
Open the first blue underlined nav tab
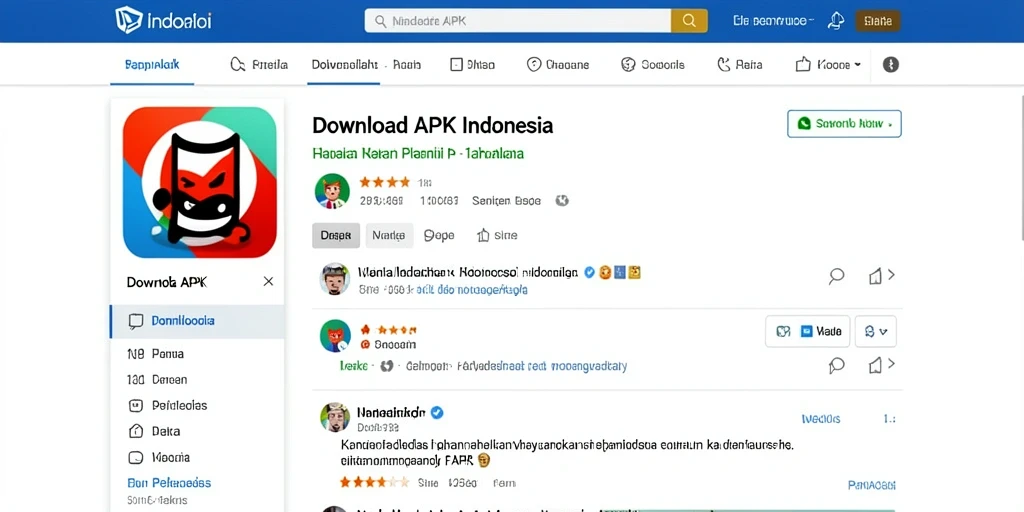(x=152, y=65)
